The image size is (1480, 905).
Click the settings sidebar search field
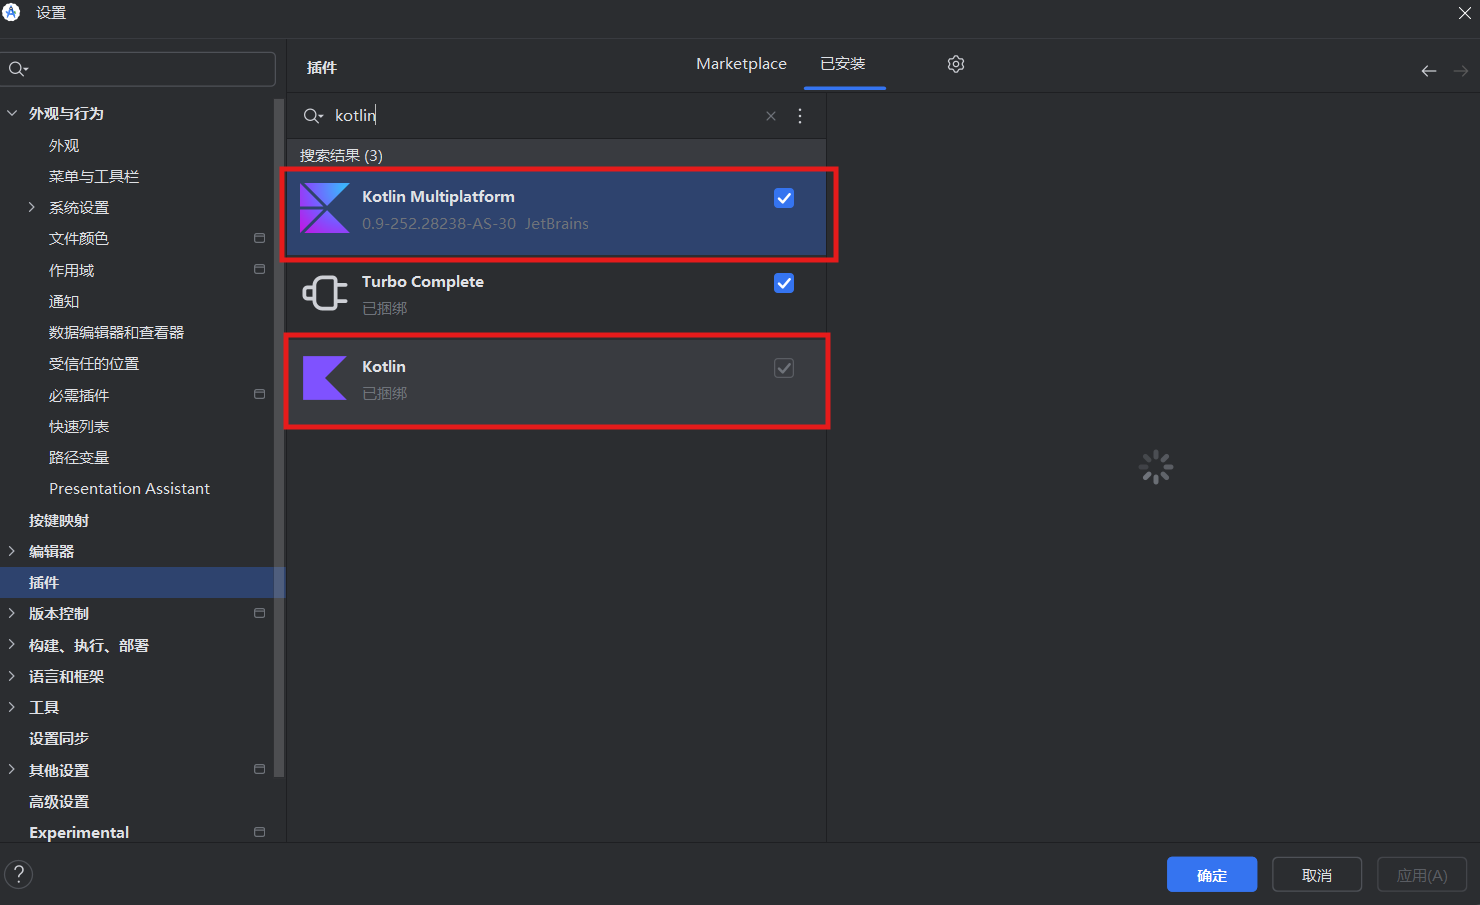coord(138,69)
